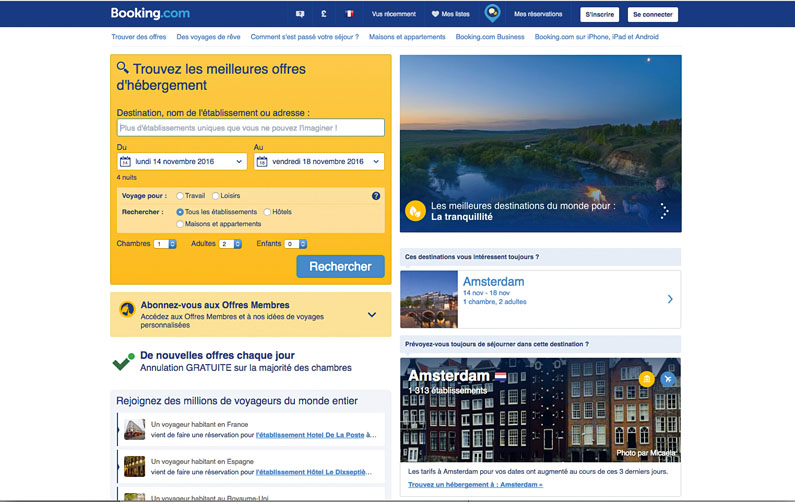Viewport: 795px width, 502px height.
Task: Click the yellow museum badge on Amsterdam photo
Action: coord(646,379)
